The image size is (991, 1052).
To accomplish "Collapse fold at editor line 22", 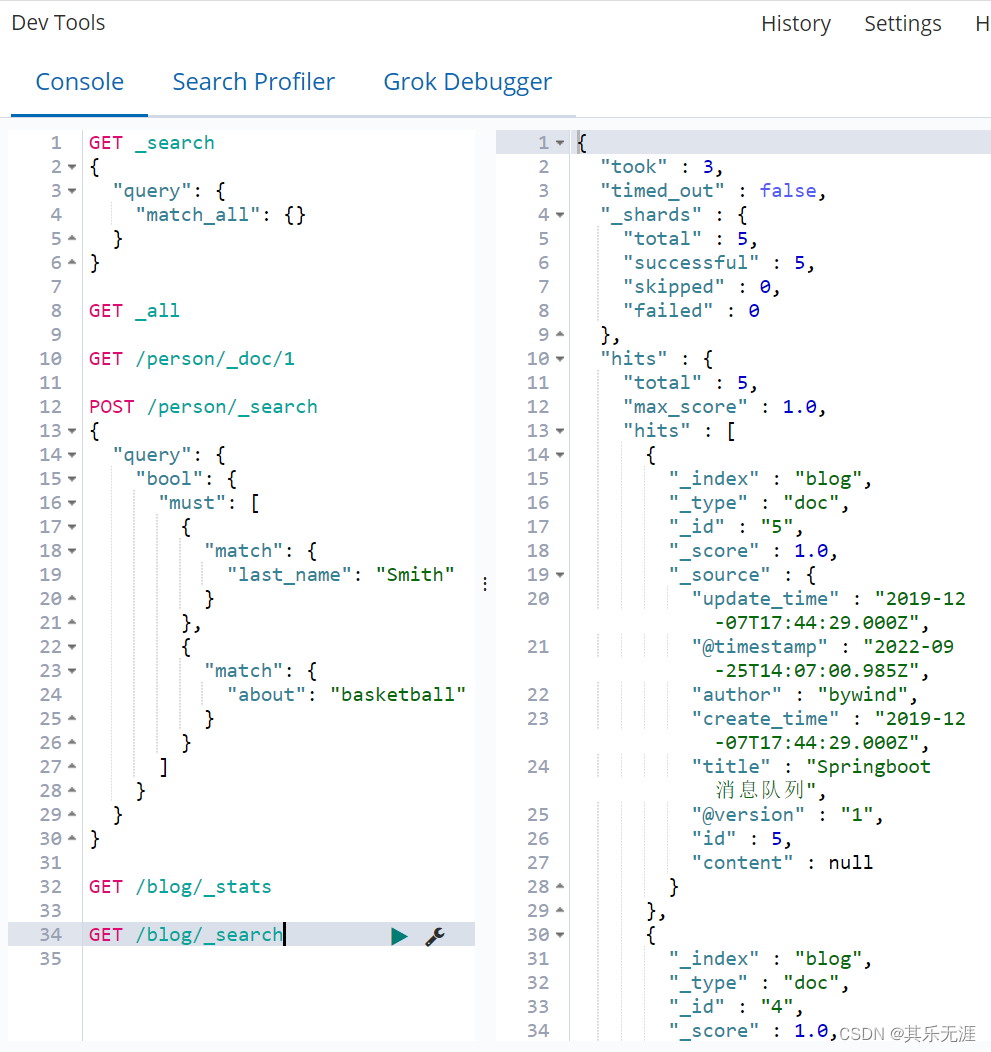I will (x=72, y=647).
